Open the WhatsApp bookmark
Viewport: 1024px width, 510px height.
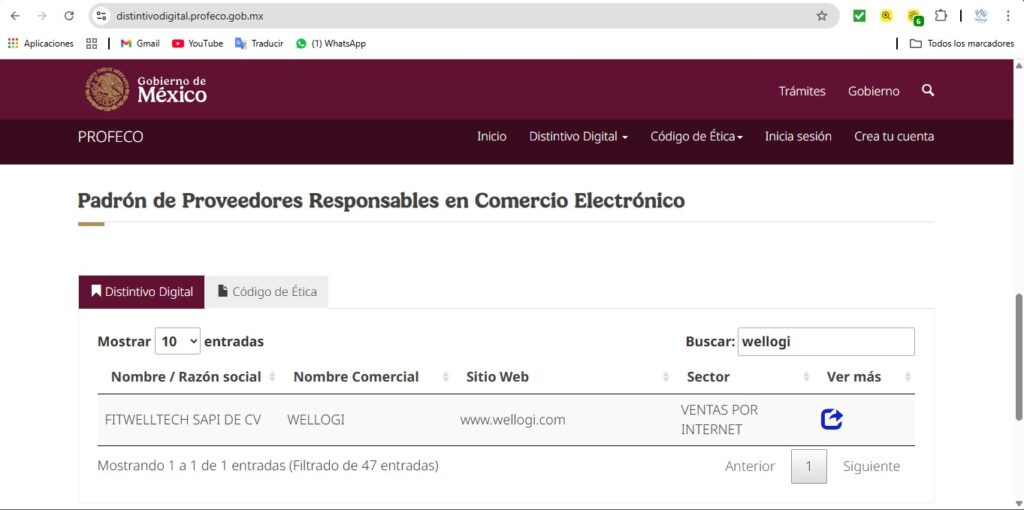click(331, 43)
